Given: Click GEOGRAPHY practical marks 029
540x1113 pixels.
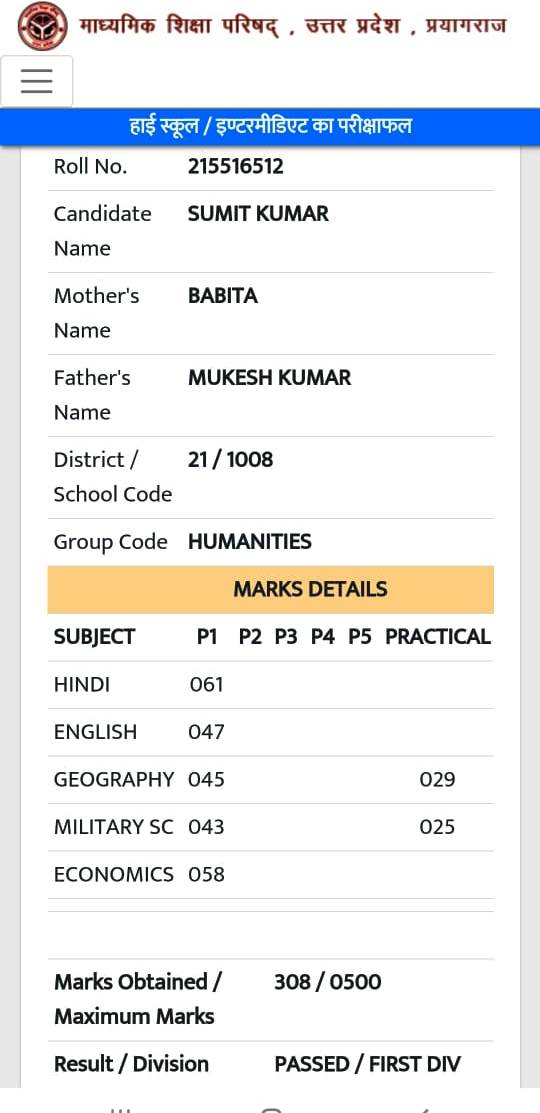Looking at the screenshot, I should (437, 779).
